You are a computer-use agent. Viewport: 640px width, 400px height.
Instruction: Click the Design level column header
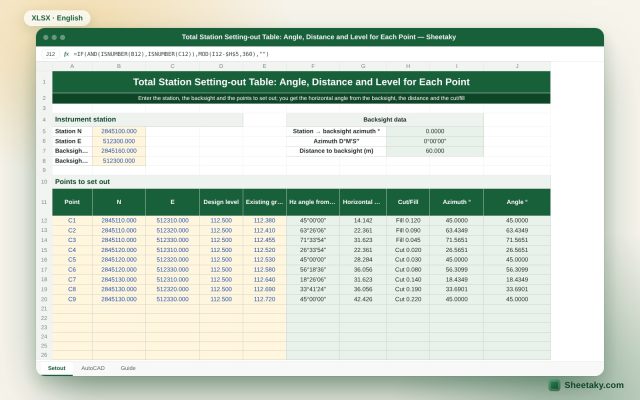click(x=221, y=202)
